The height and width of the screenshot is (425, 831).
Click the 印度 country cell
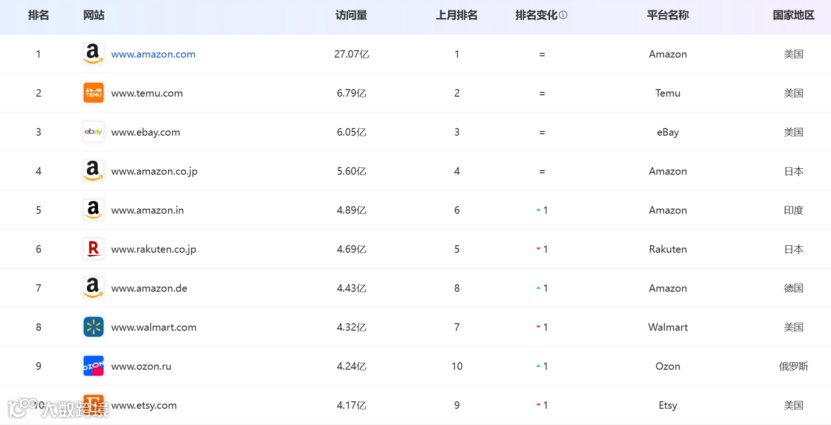pyautogui.click(x=793, y=210)
